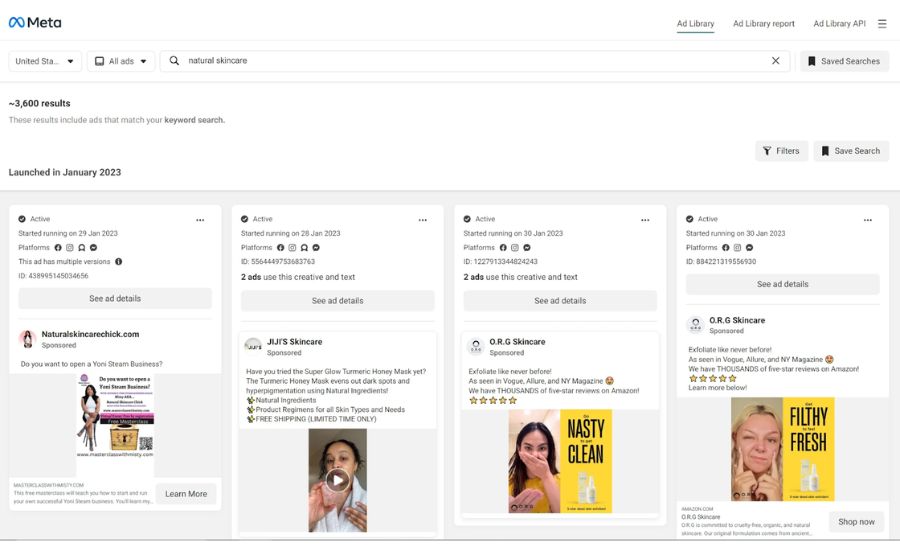Click the Shop now button

(x=856, y=522)
